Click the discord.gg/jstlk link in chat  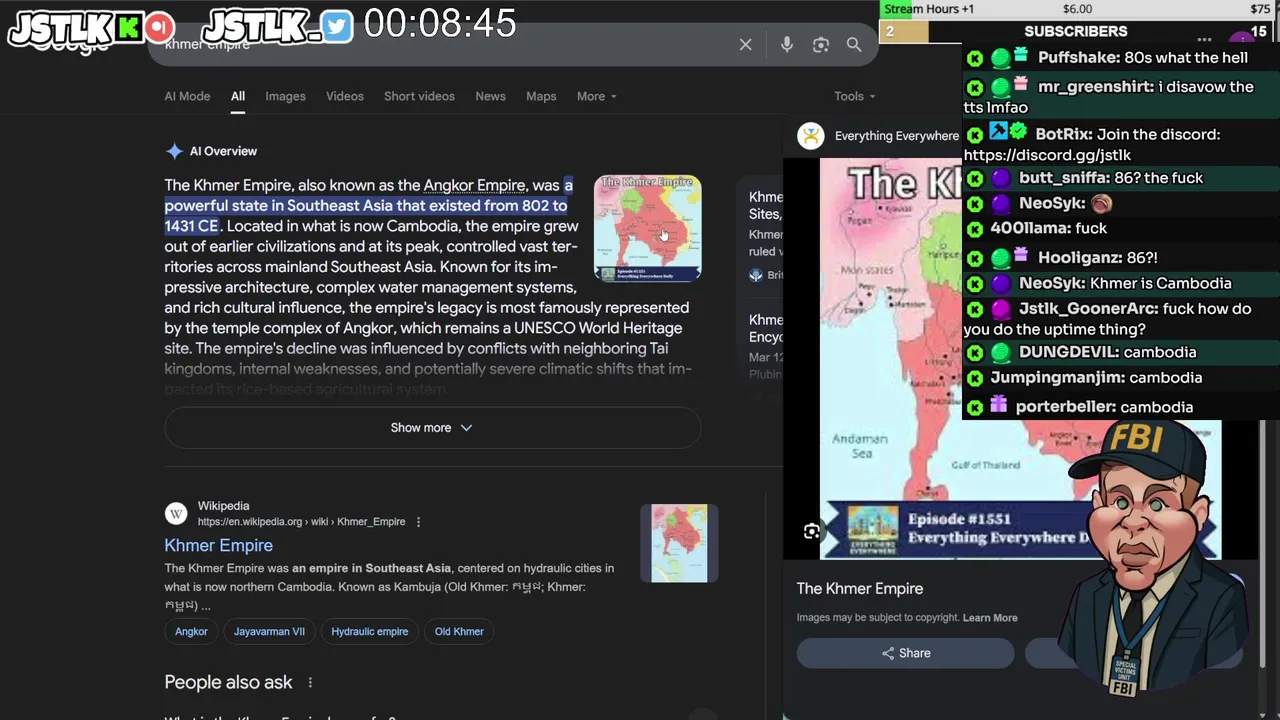[x=1047, y=155]
